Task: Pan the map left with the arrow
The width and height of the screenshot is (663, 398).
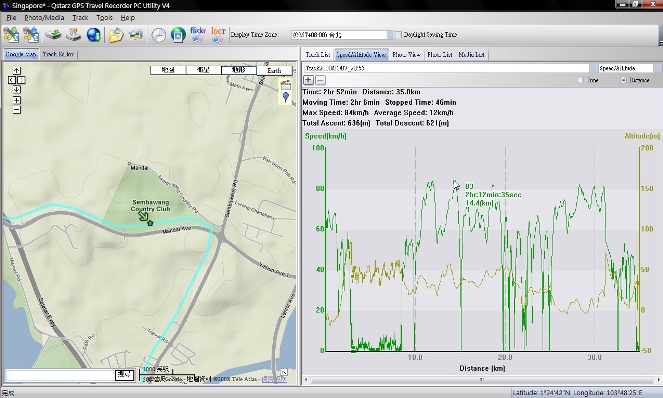Action: (x=12, y=80)
